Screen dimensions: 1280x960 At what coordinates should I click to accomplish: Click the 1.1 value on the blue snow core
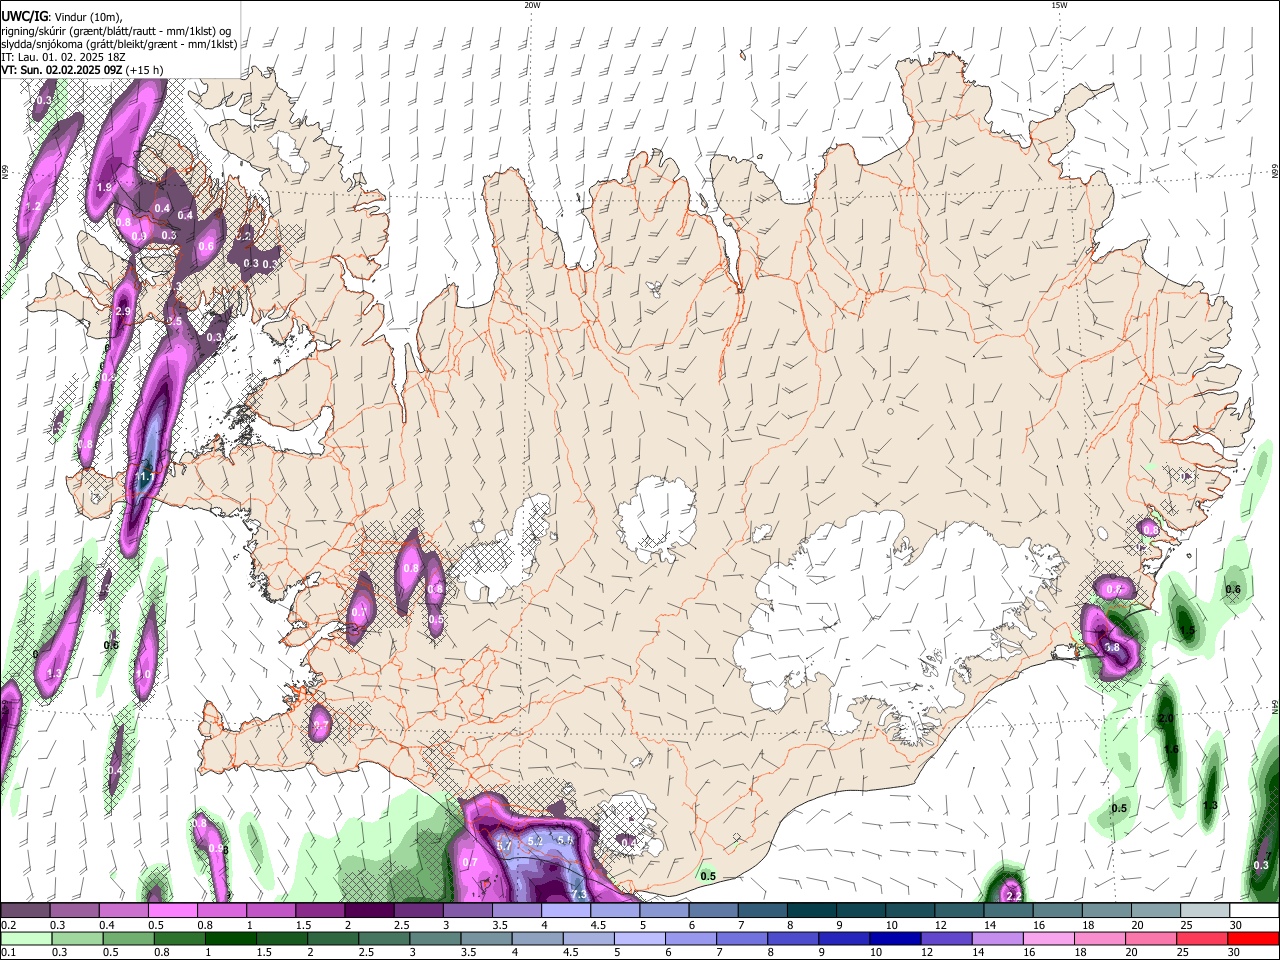pos(145,477)
